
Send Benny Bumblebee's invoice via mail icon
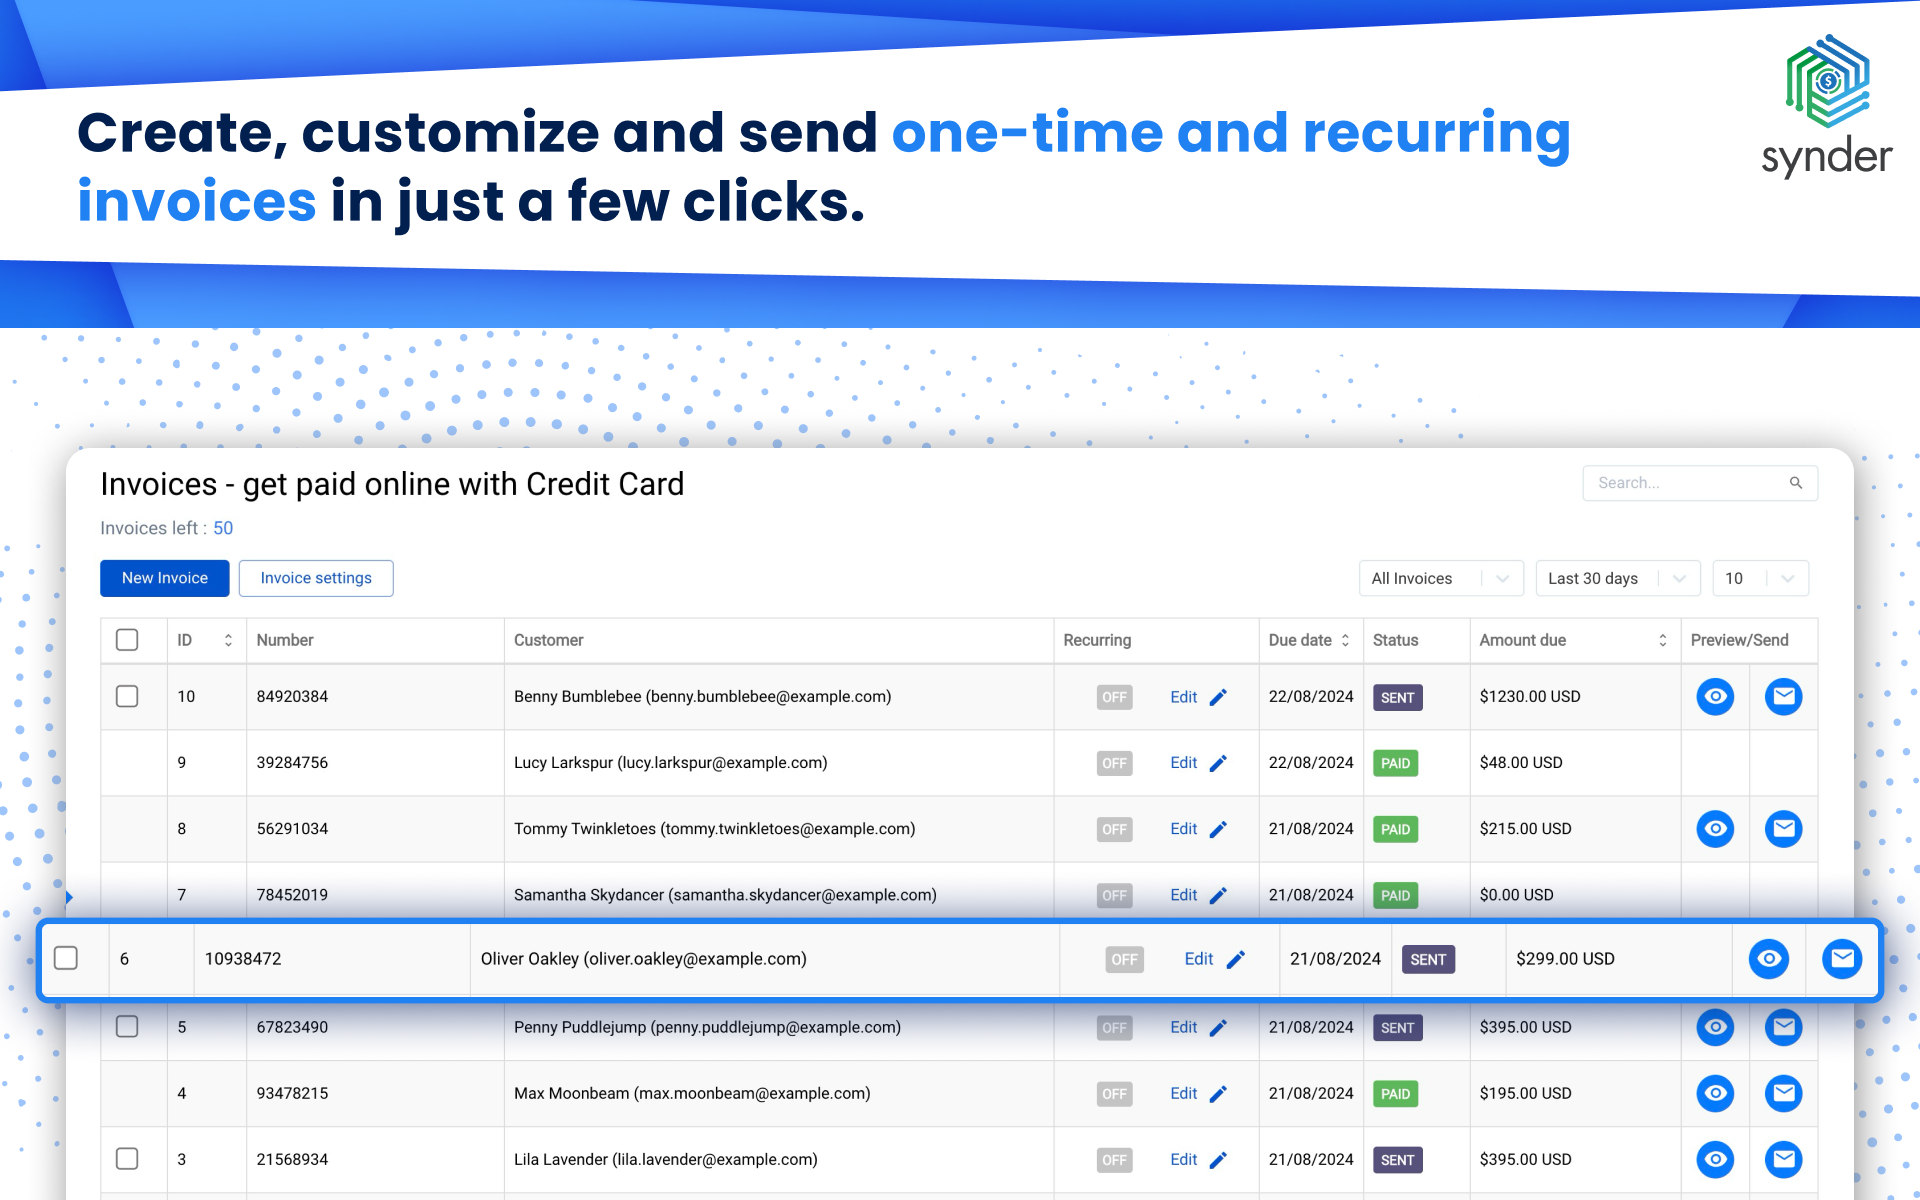(1783, 697)
